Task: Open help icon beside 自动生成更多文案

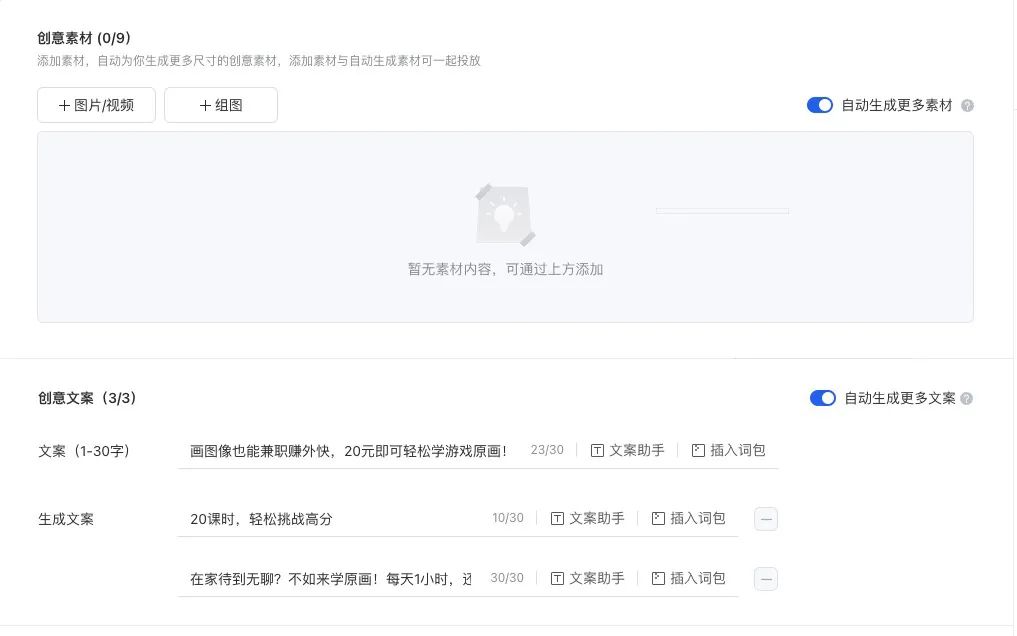Action: coord(966,399)
